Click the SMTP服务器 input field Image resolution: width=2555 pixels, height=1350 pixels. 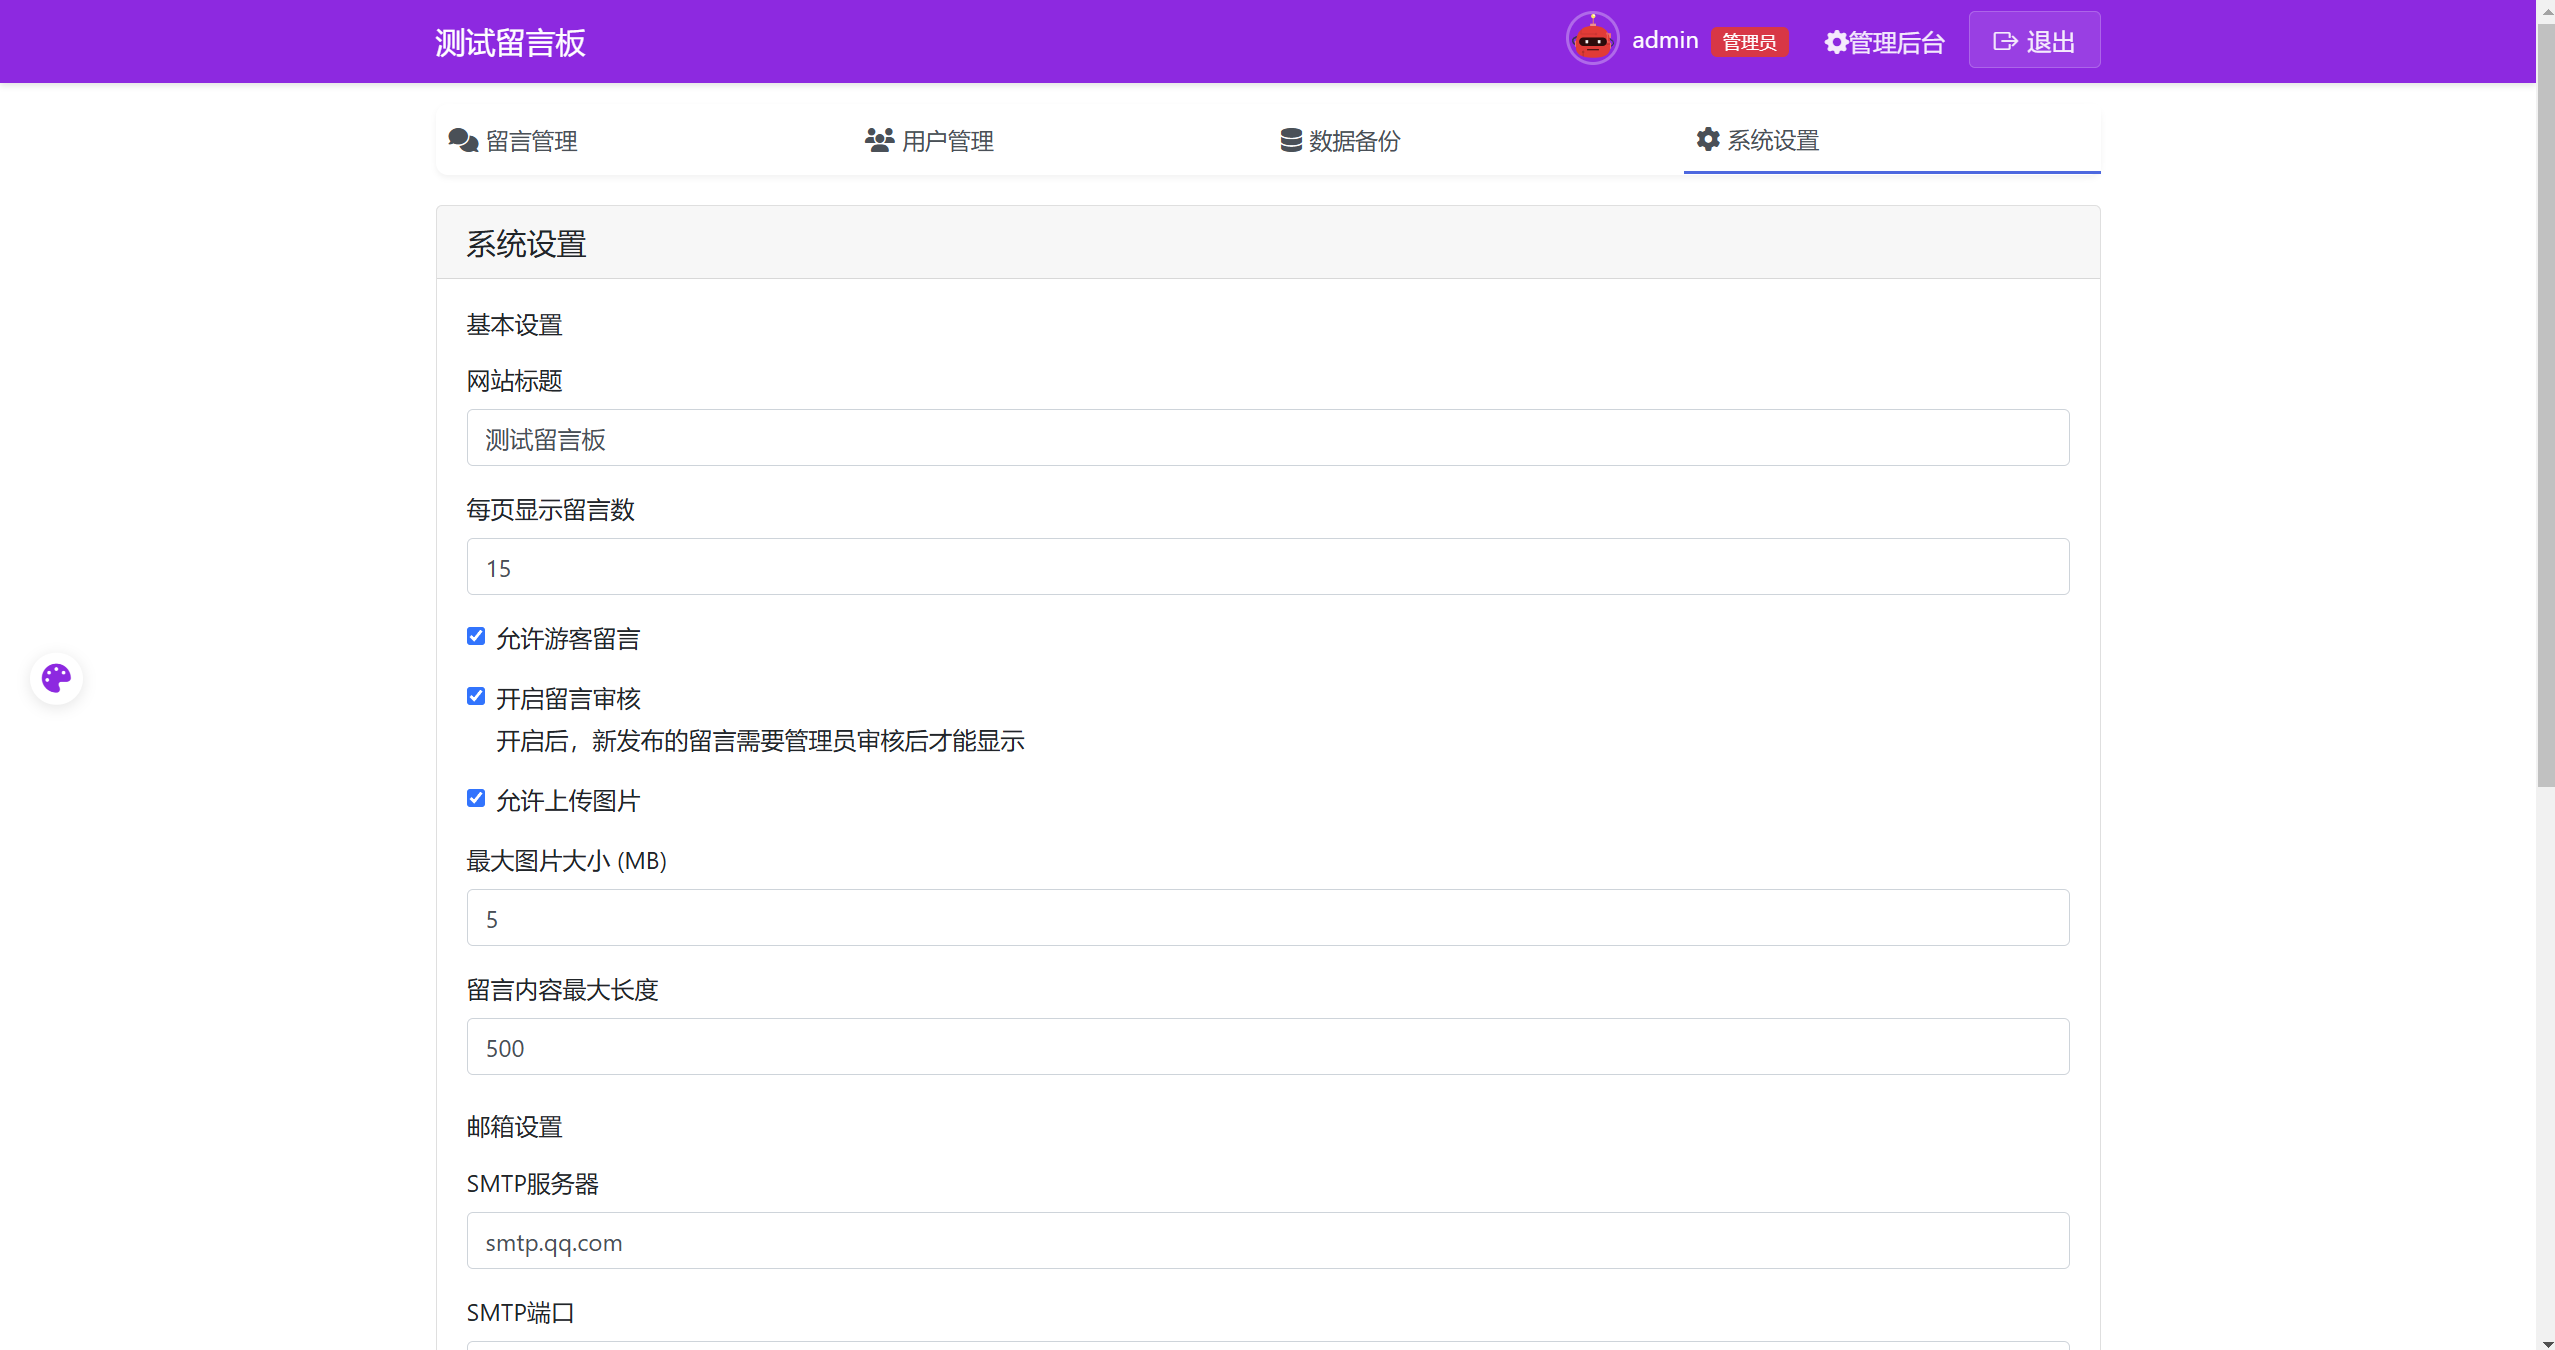[1267, 1241]
